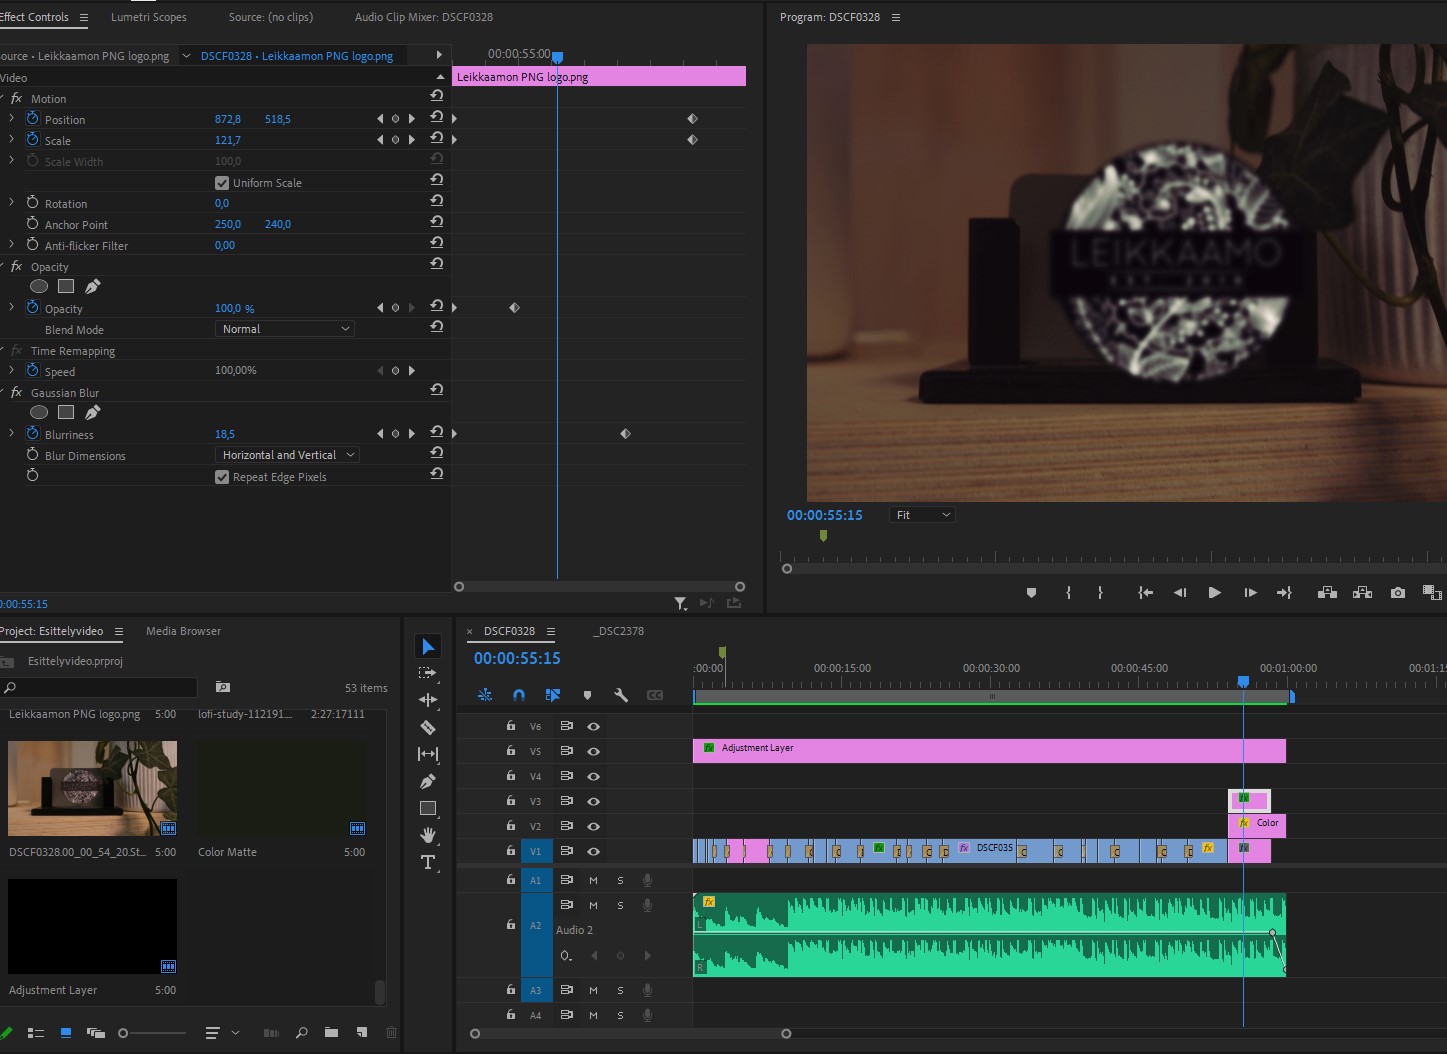This screenshot has width=1447, height=1054.
Task: Switch to the Lumetri Scopes tab
Action: [x=149, y=17]
